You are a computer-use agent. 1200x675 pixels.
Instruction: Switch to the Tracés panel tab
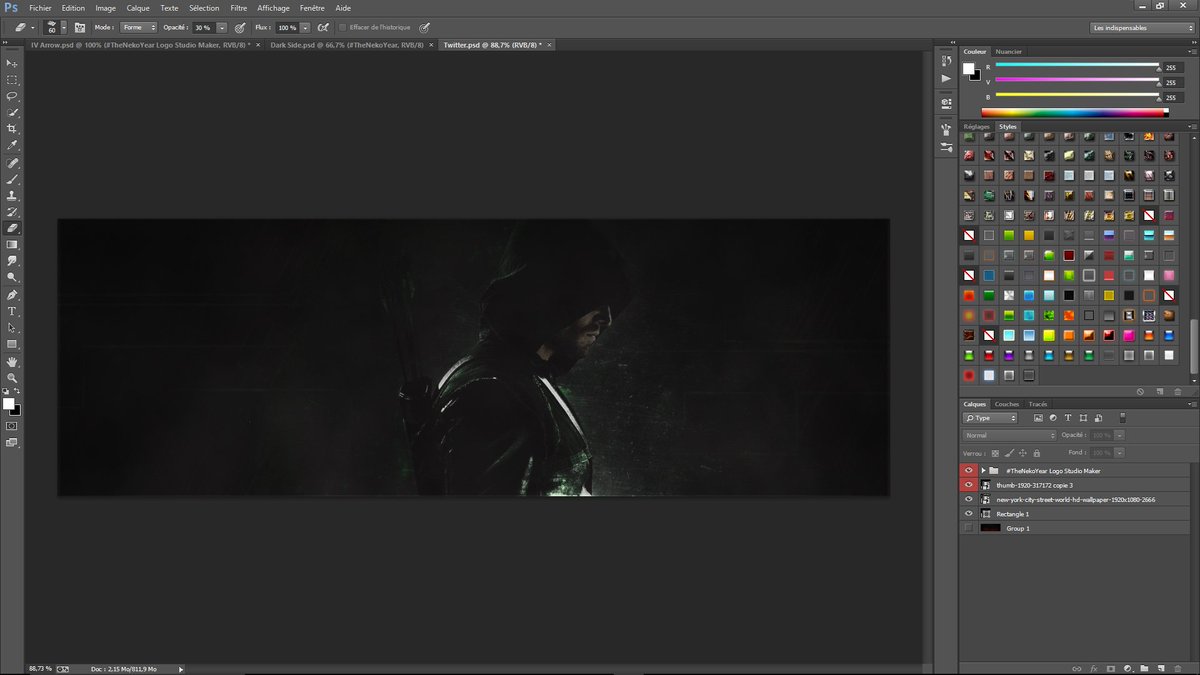(1038, 404)
